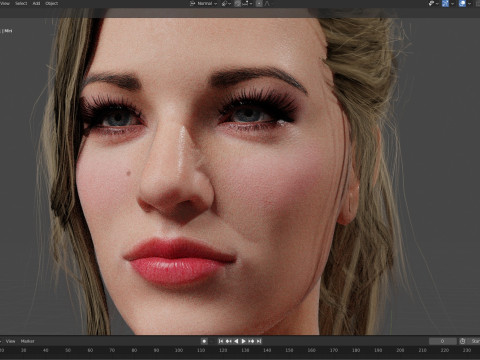
Task: Open the gizmo options dropdown arrow
Action: coord(452,3)
